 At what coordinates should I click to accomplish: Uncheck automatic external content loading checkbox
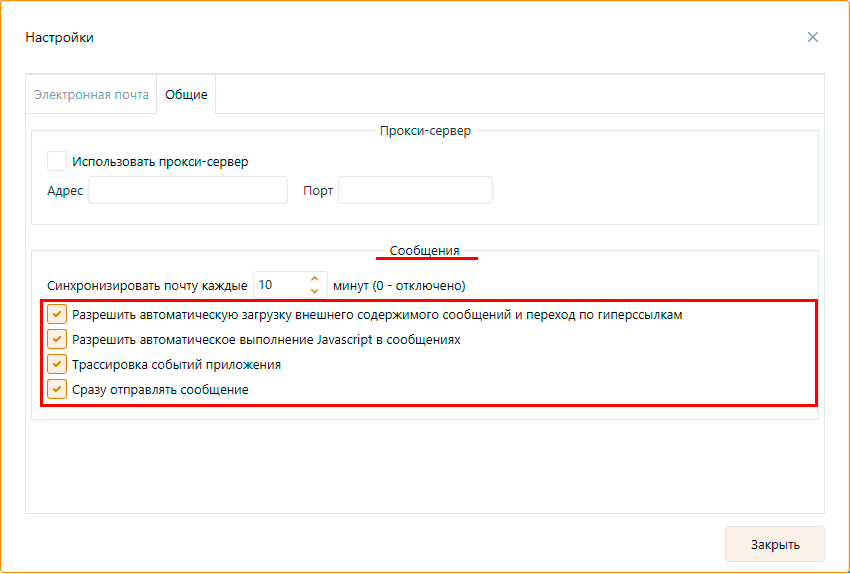click(57, 314)
